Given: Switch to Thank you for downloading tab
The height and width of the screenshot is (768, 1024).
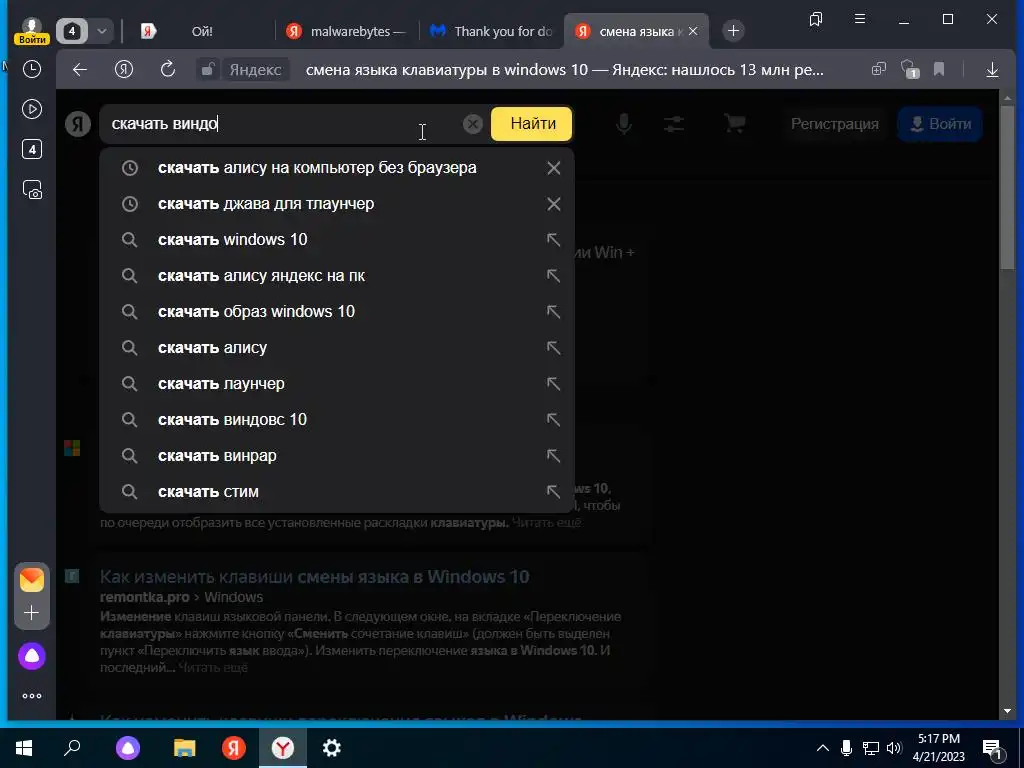Looking at the screenshot, I should tap(492, 31).
